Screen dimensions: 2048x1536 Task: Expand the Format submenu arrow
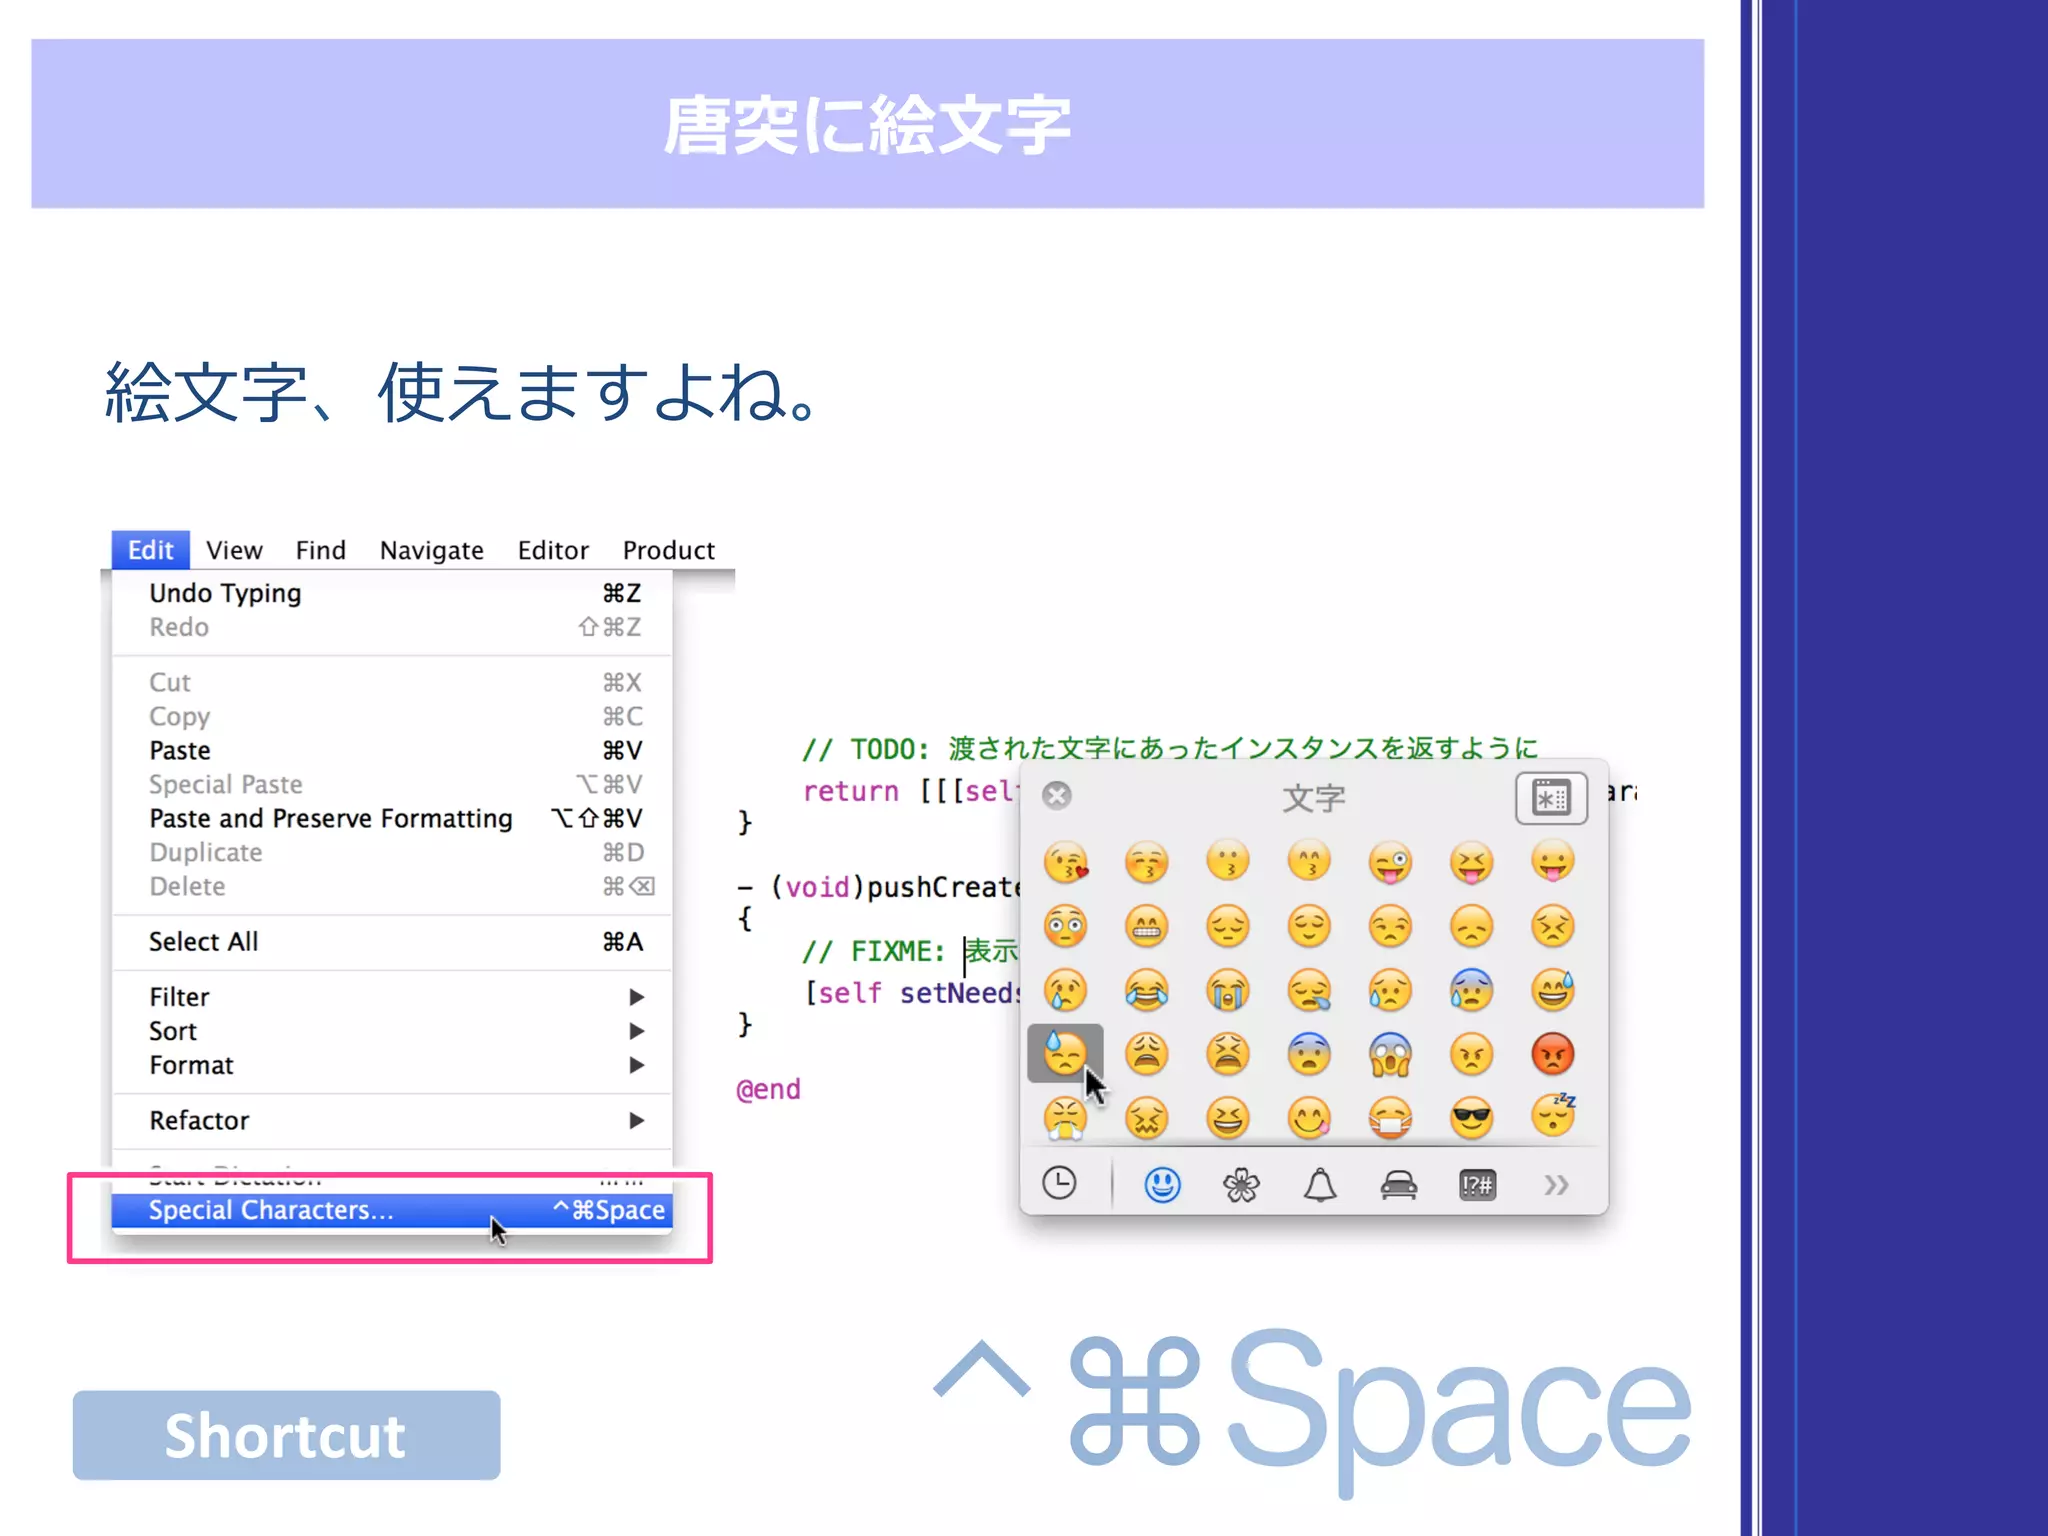pos(636,1065)
